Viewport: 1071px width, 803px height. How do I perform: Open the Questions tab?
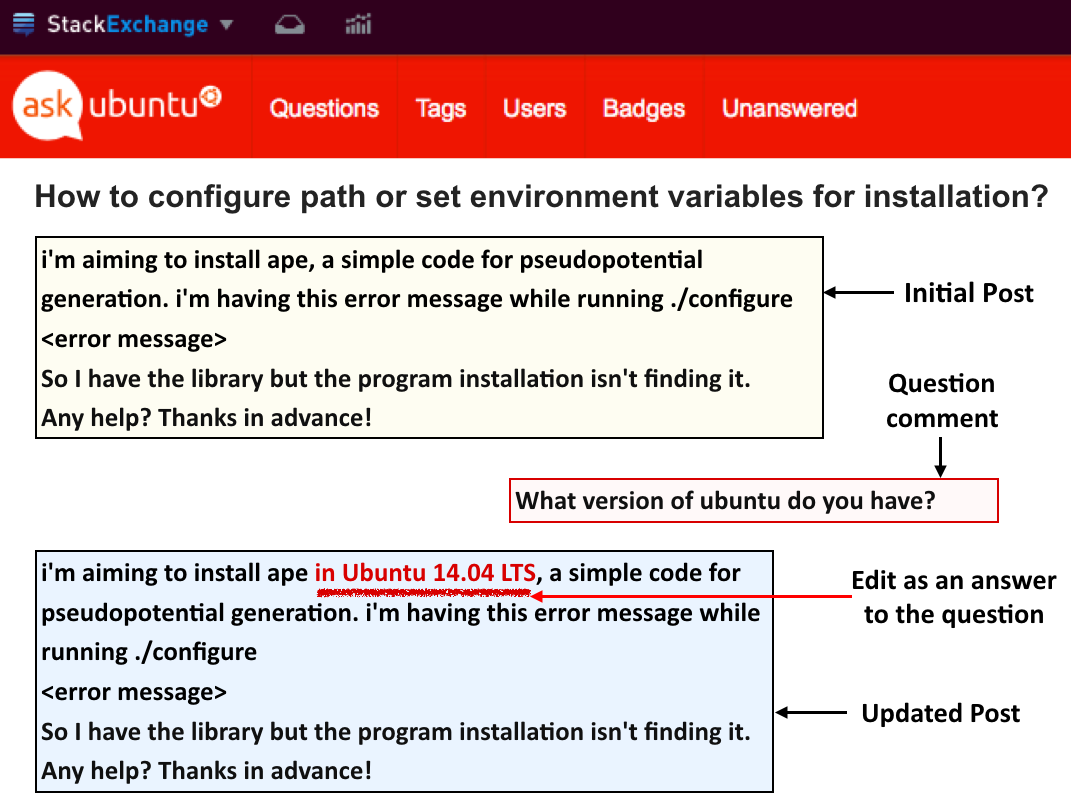coord(324,108)
